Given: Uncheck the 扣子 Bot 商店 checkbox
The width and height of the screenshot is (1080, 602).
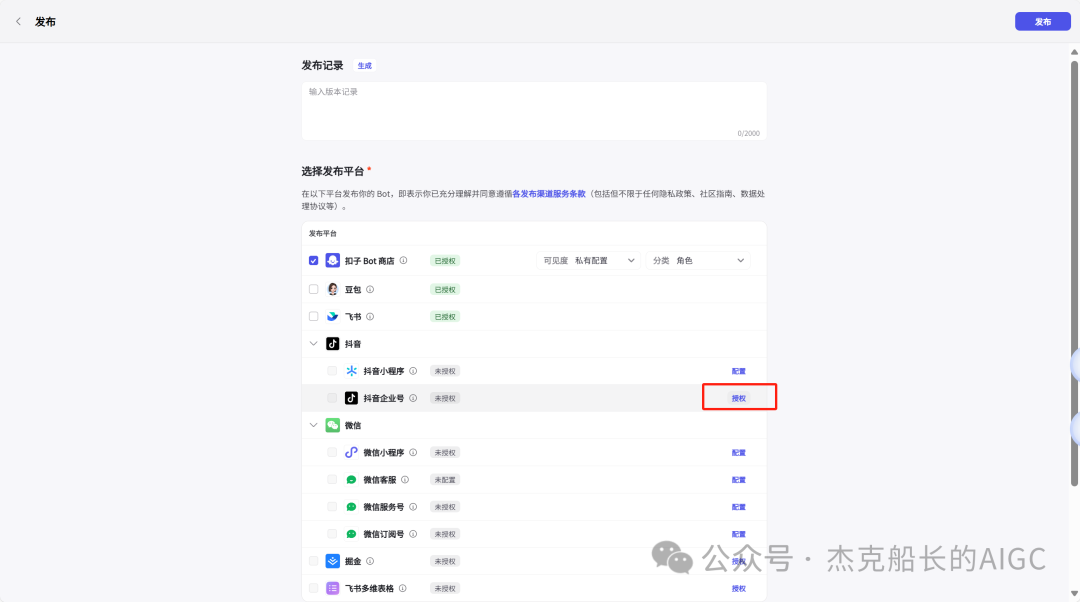Looking at the screenshot, I should coord(313,260).
